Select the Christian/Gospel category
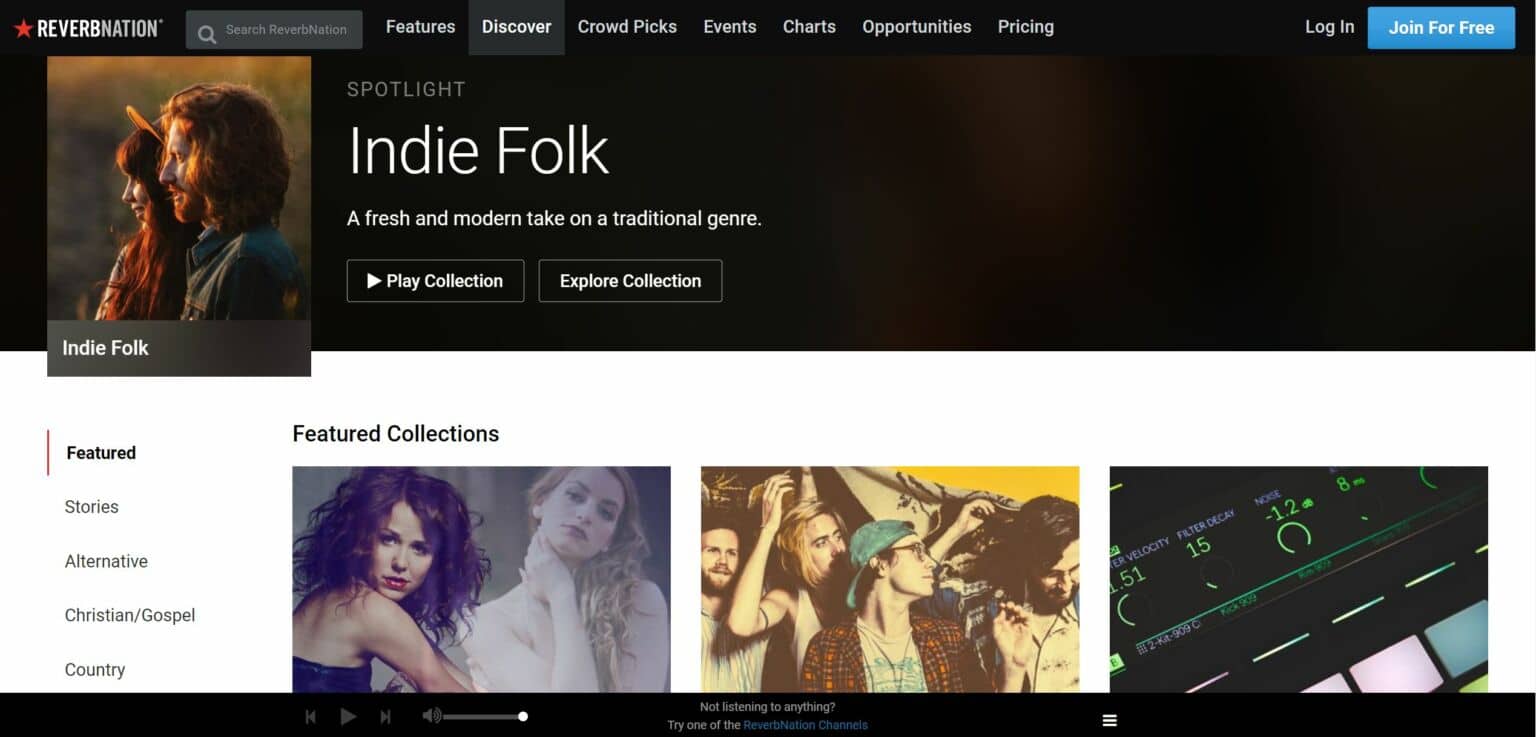This screenshot has width=1536, height=737. point(130,615)
